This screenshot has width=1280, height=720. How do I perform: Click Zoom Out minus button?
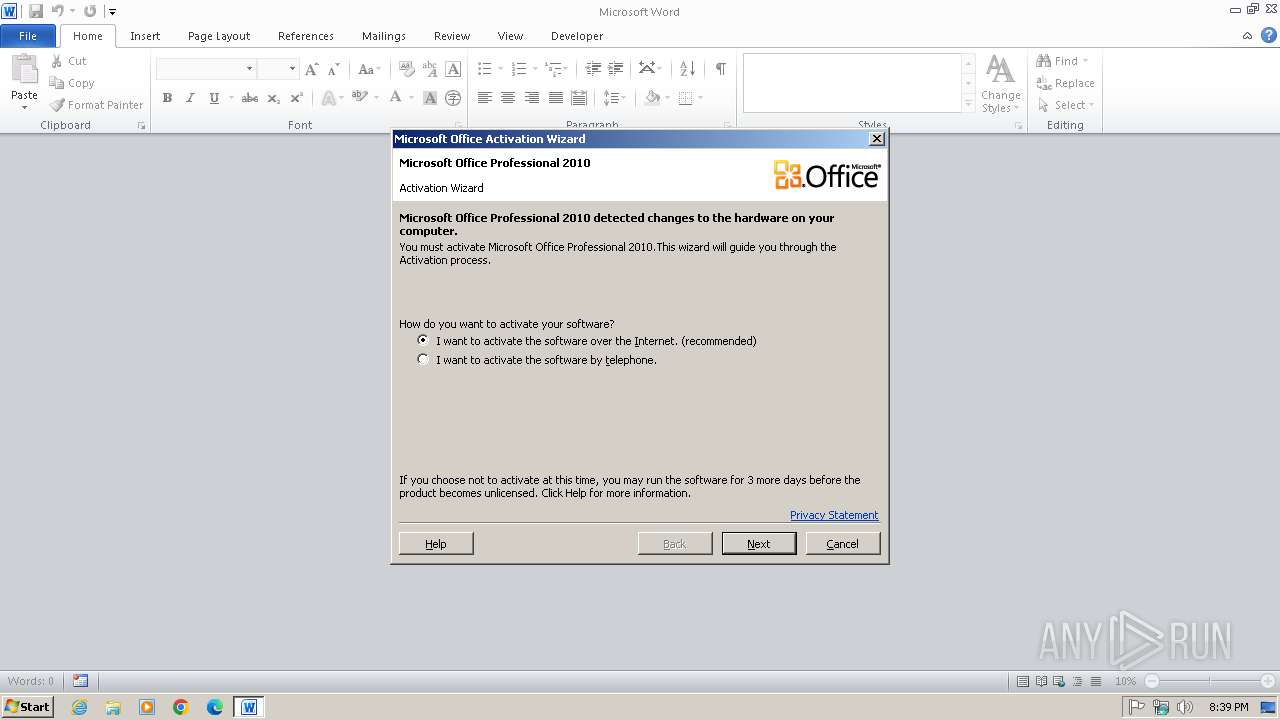coord(1152,681)
